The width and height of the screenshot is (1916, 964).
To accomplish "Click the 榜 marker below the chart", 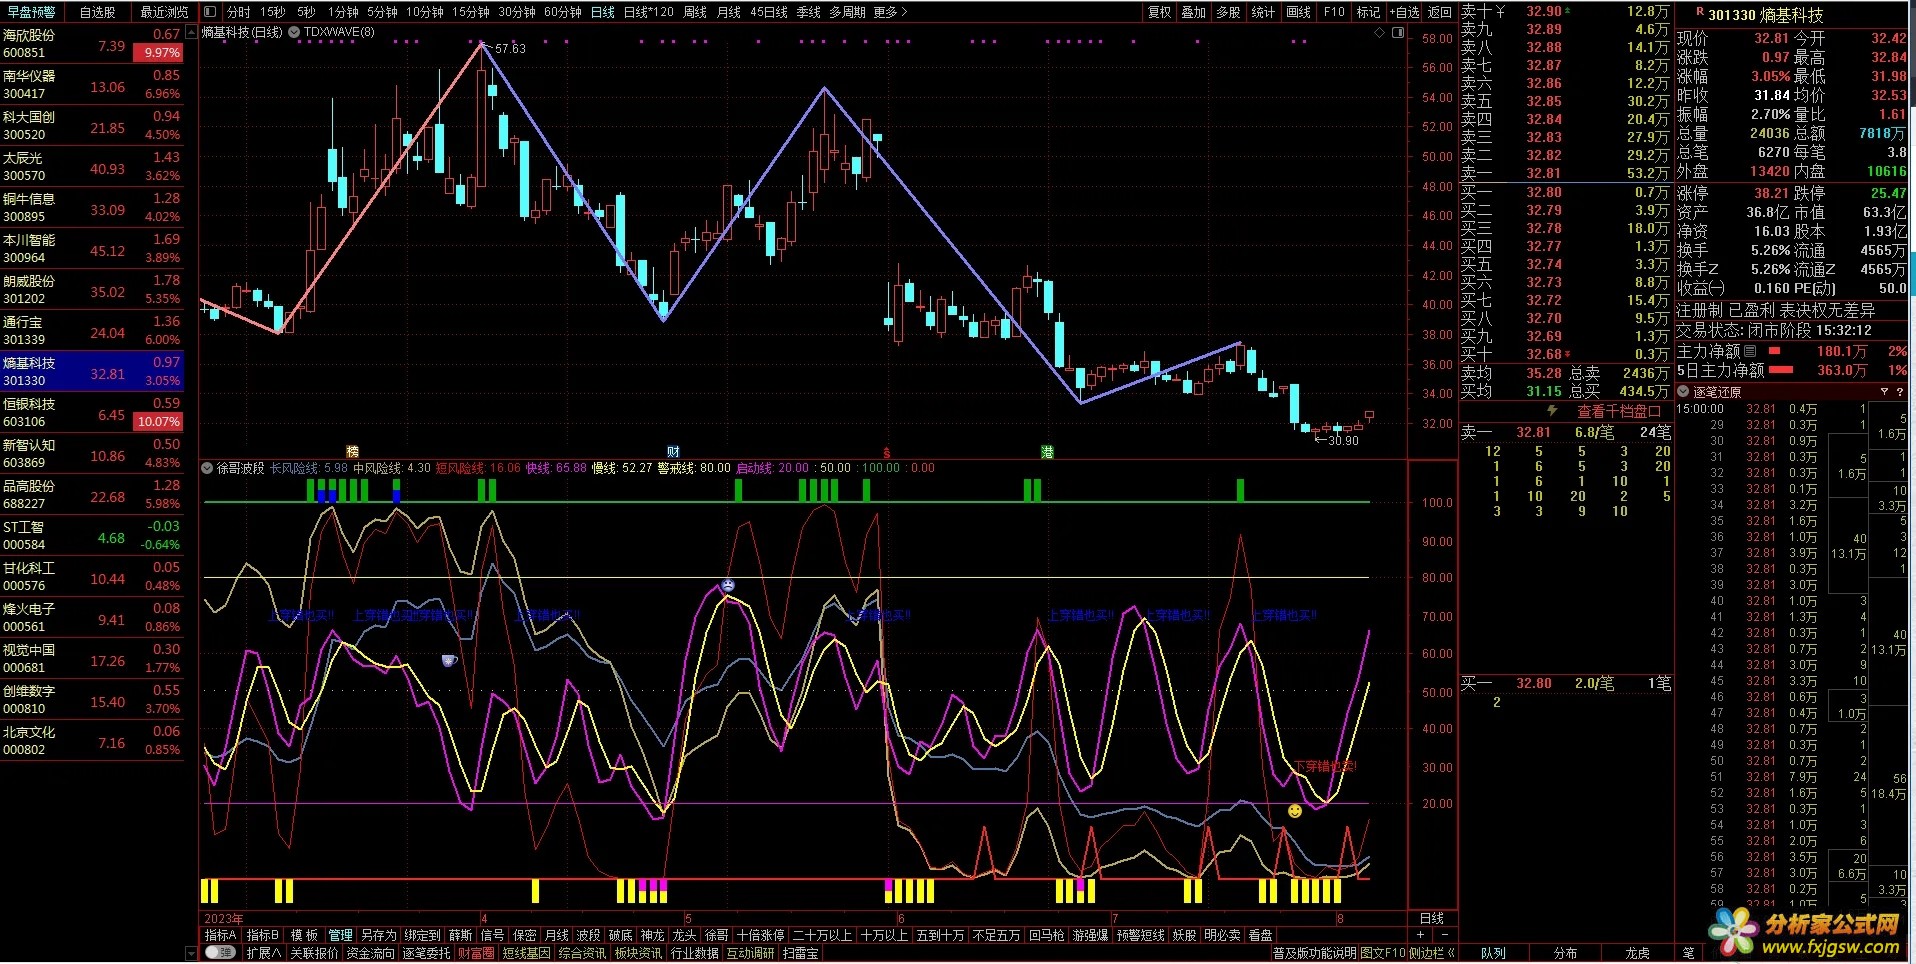I will pyautogui.click(x=352, y=452).
